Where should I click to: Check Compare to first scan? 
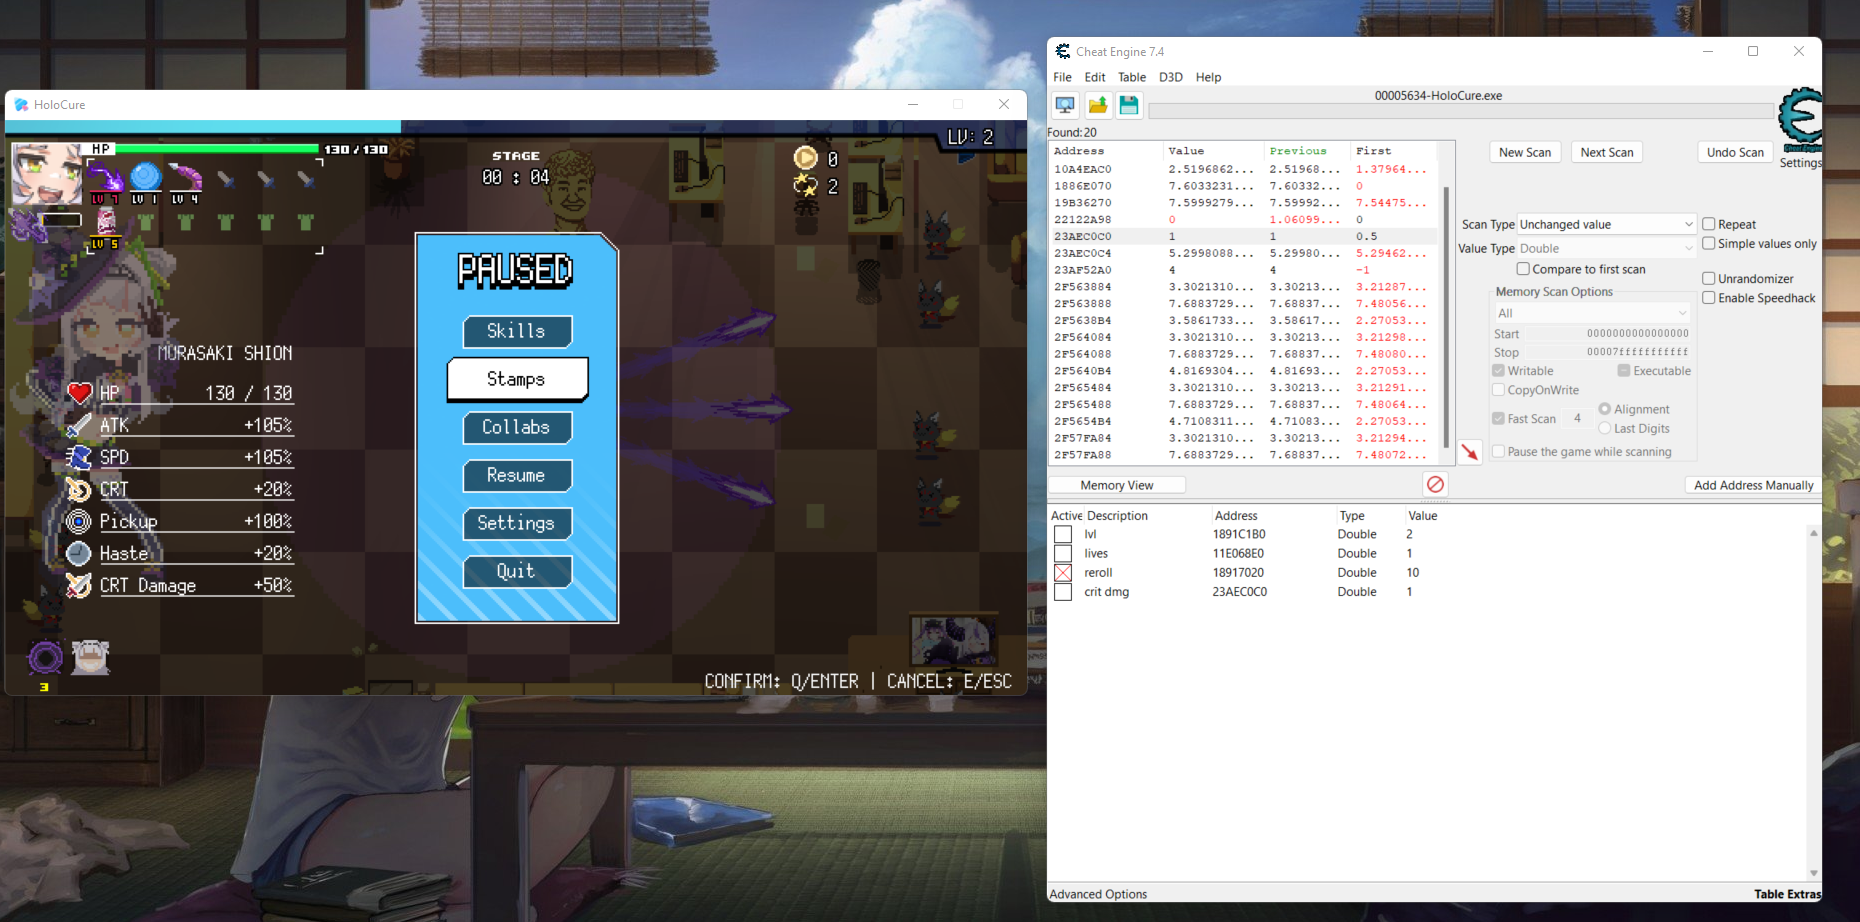tap(1523, 269)
